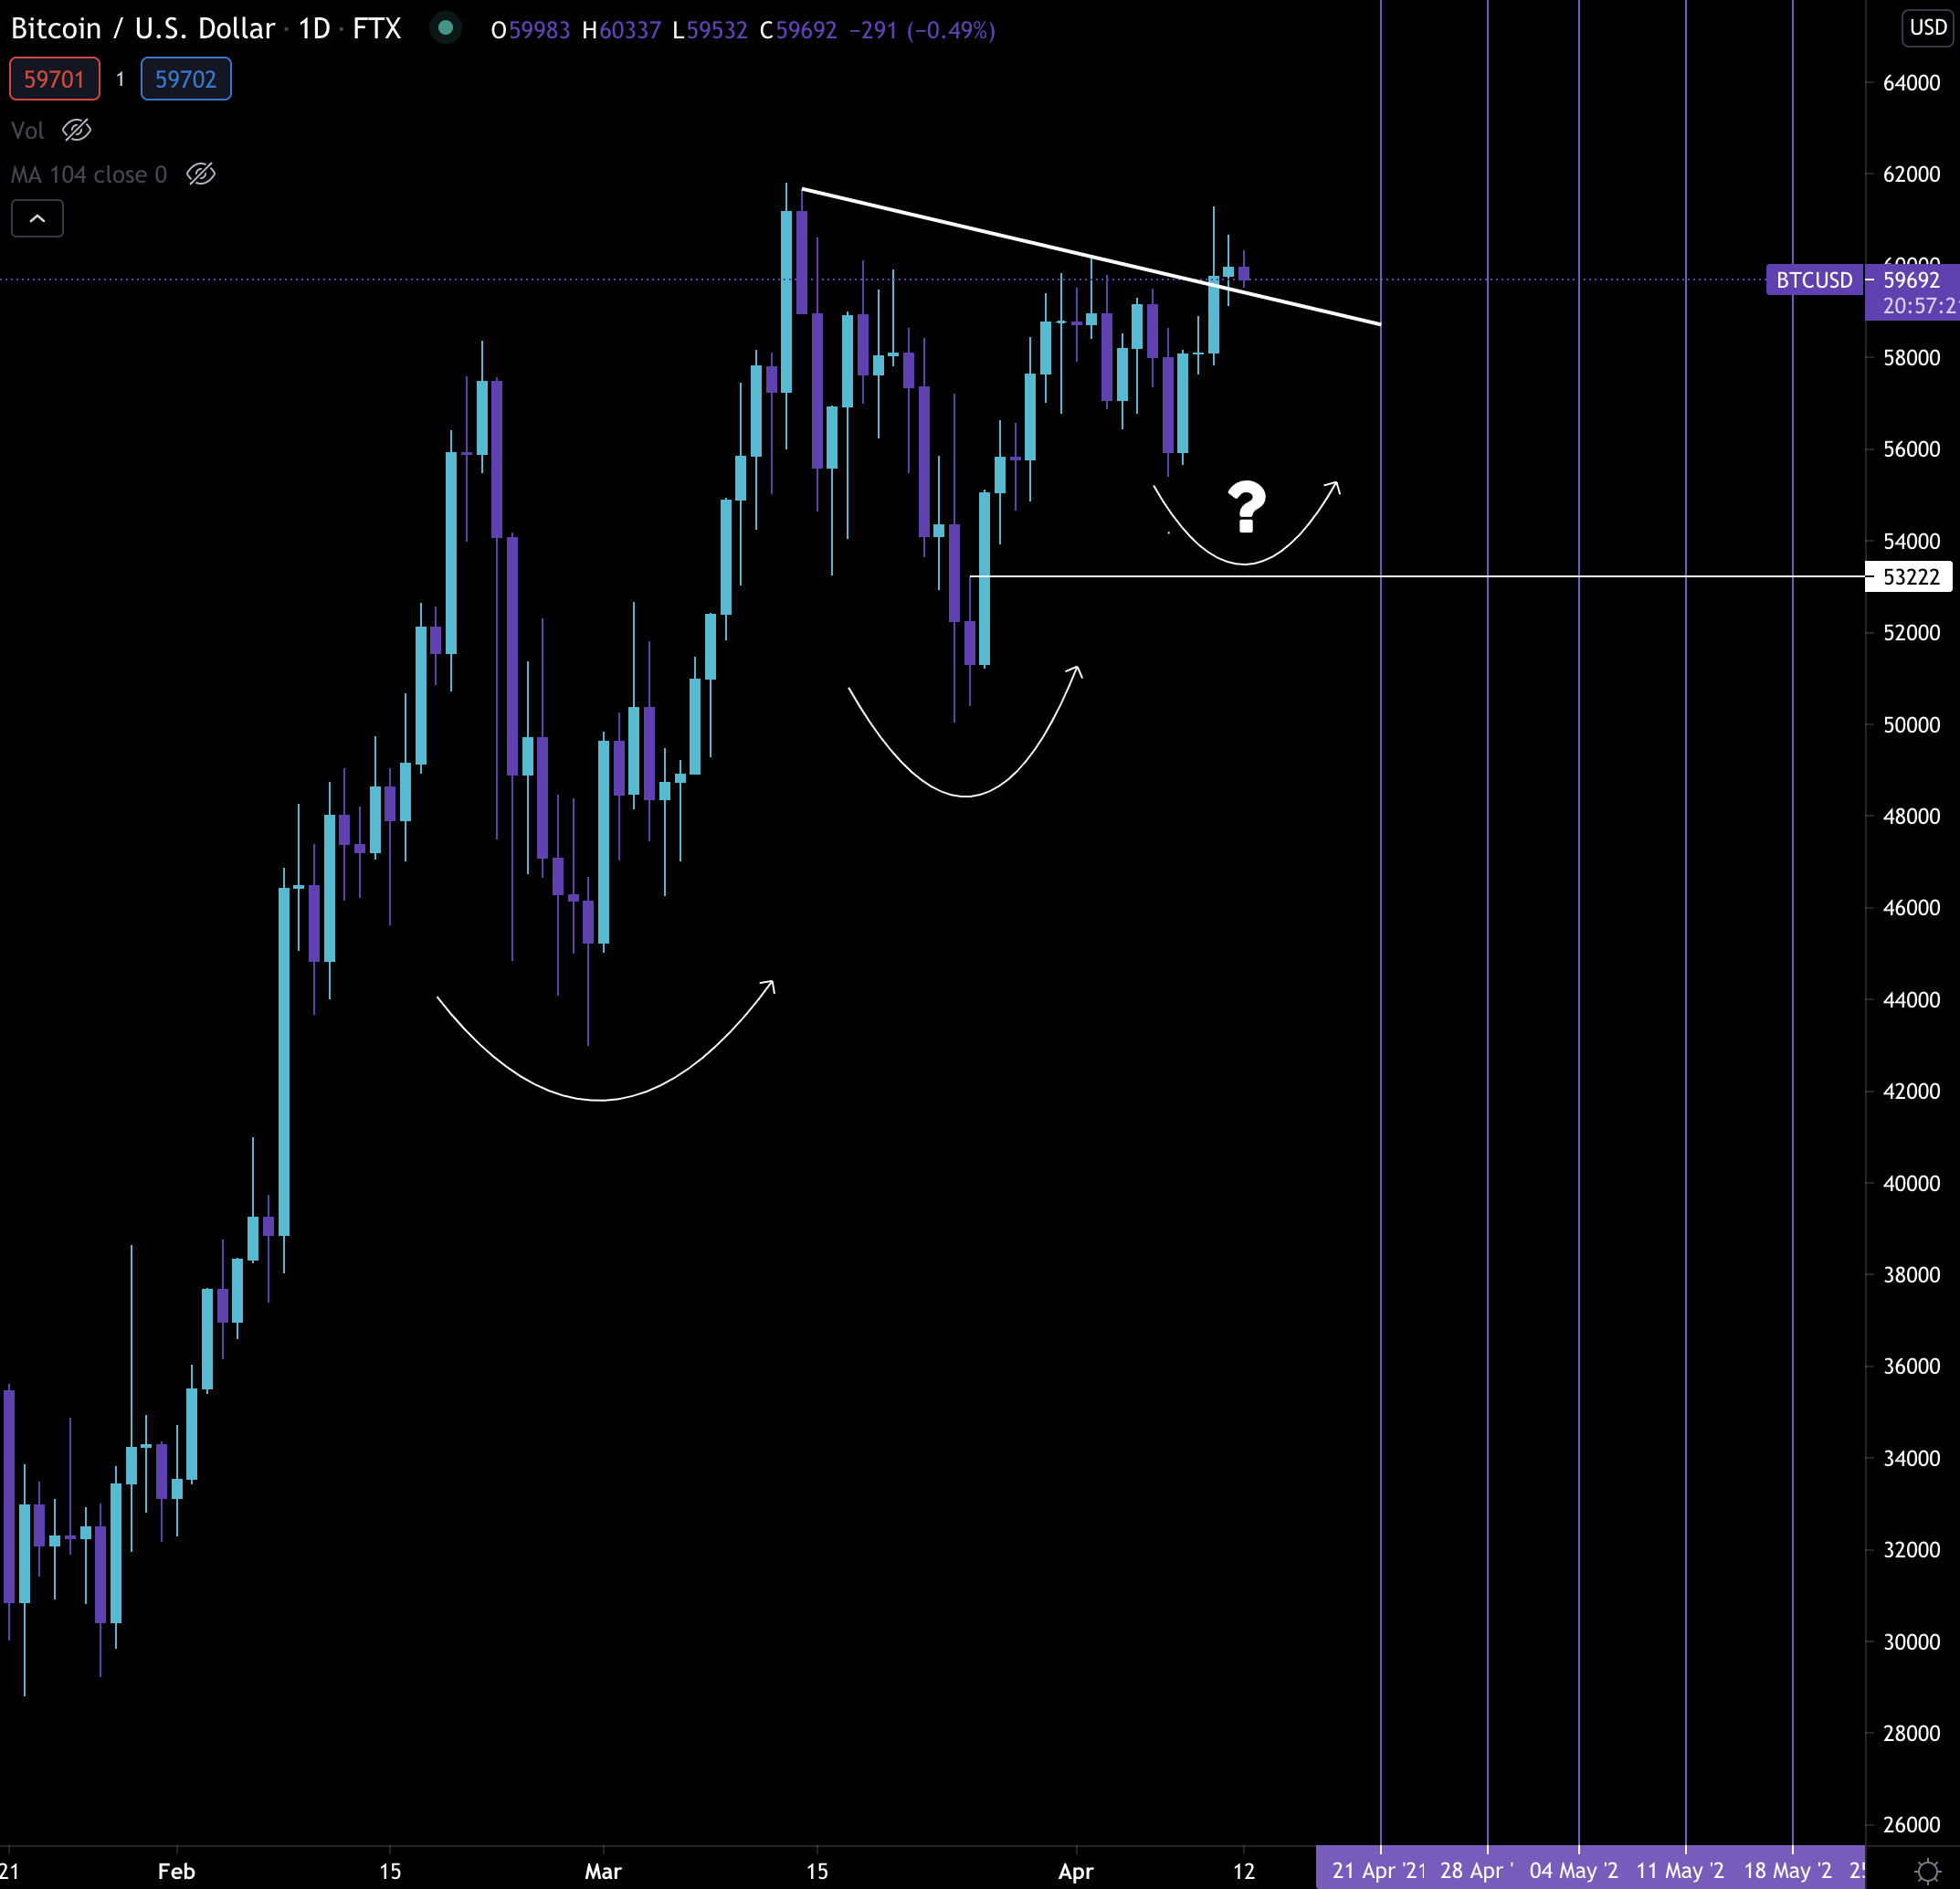Image resolution: width=1960 pixels, height=1889 pixels.
Task: Select the question mark annotation on chart
Action: click(x=1246, y=506)
